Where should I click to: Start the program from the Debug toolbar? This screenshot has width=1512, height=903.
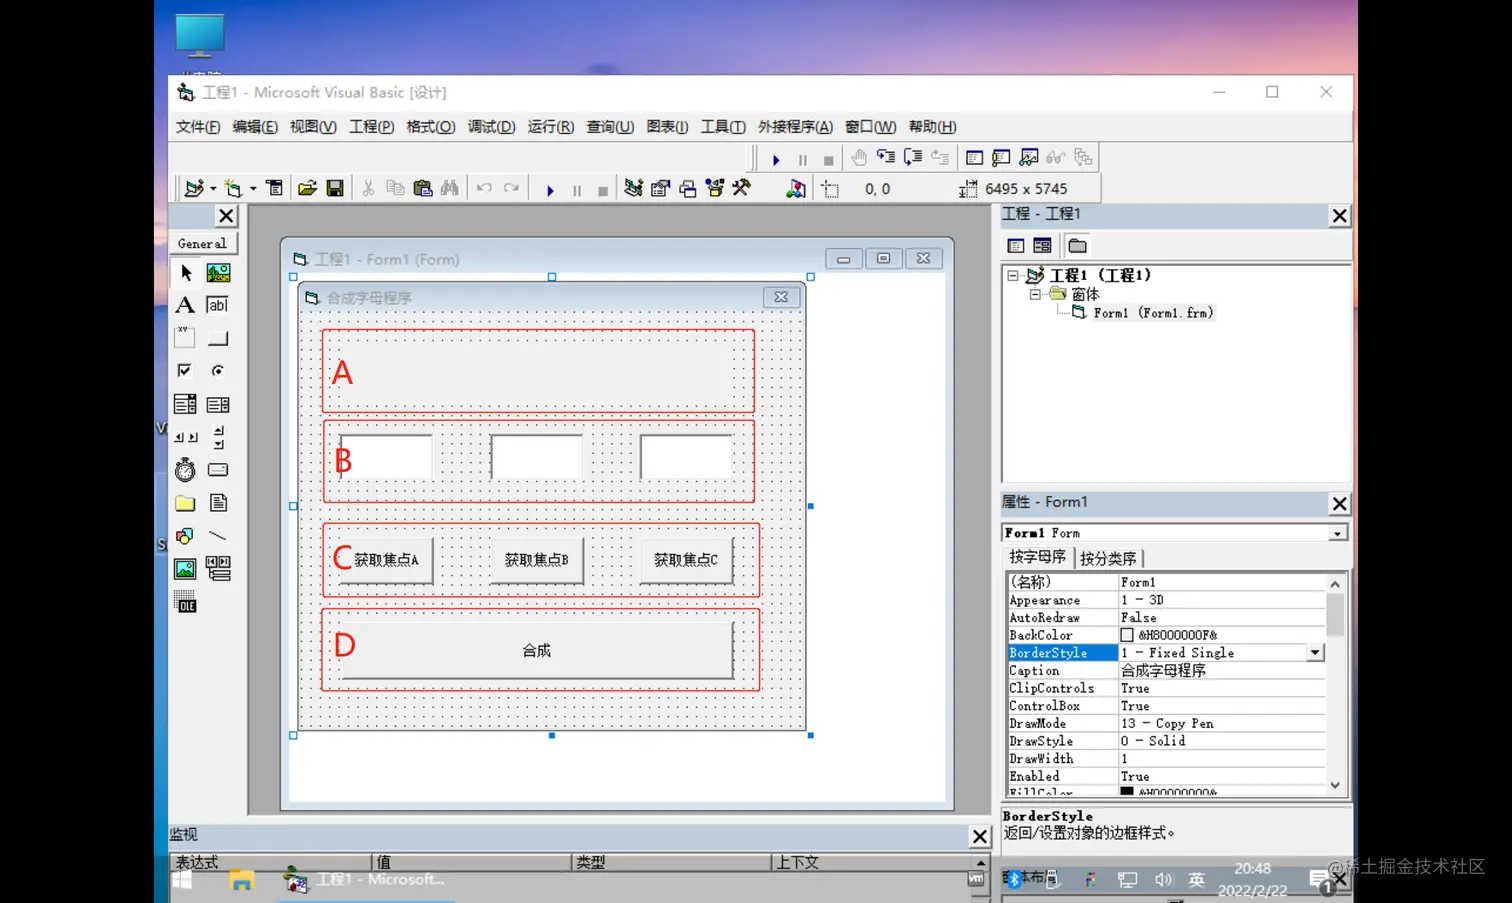click(776, 159)
